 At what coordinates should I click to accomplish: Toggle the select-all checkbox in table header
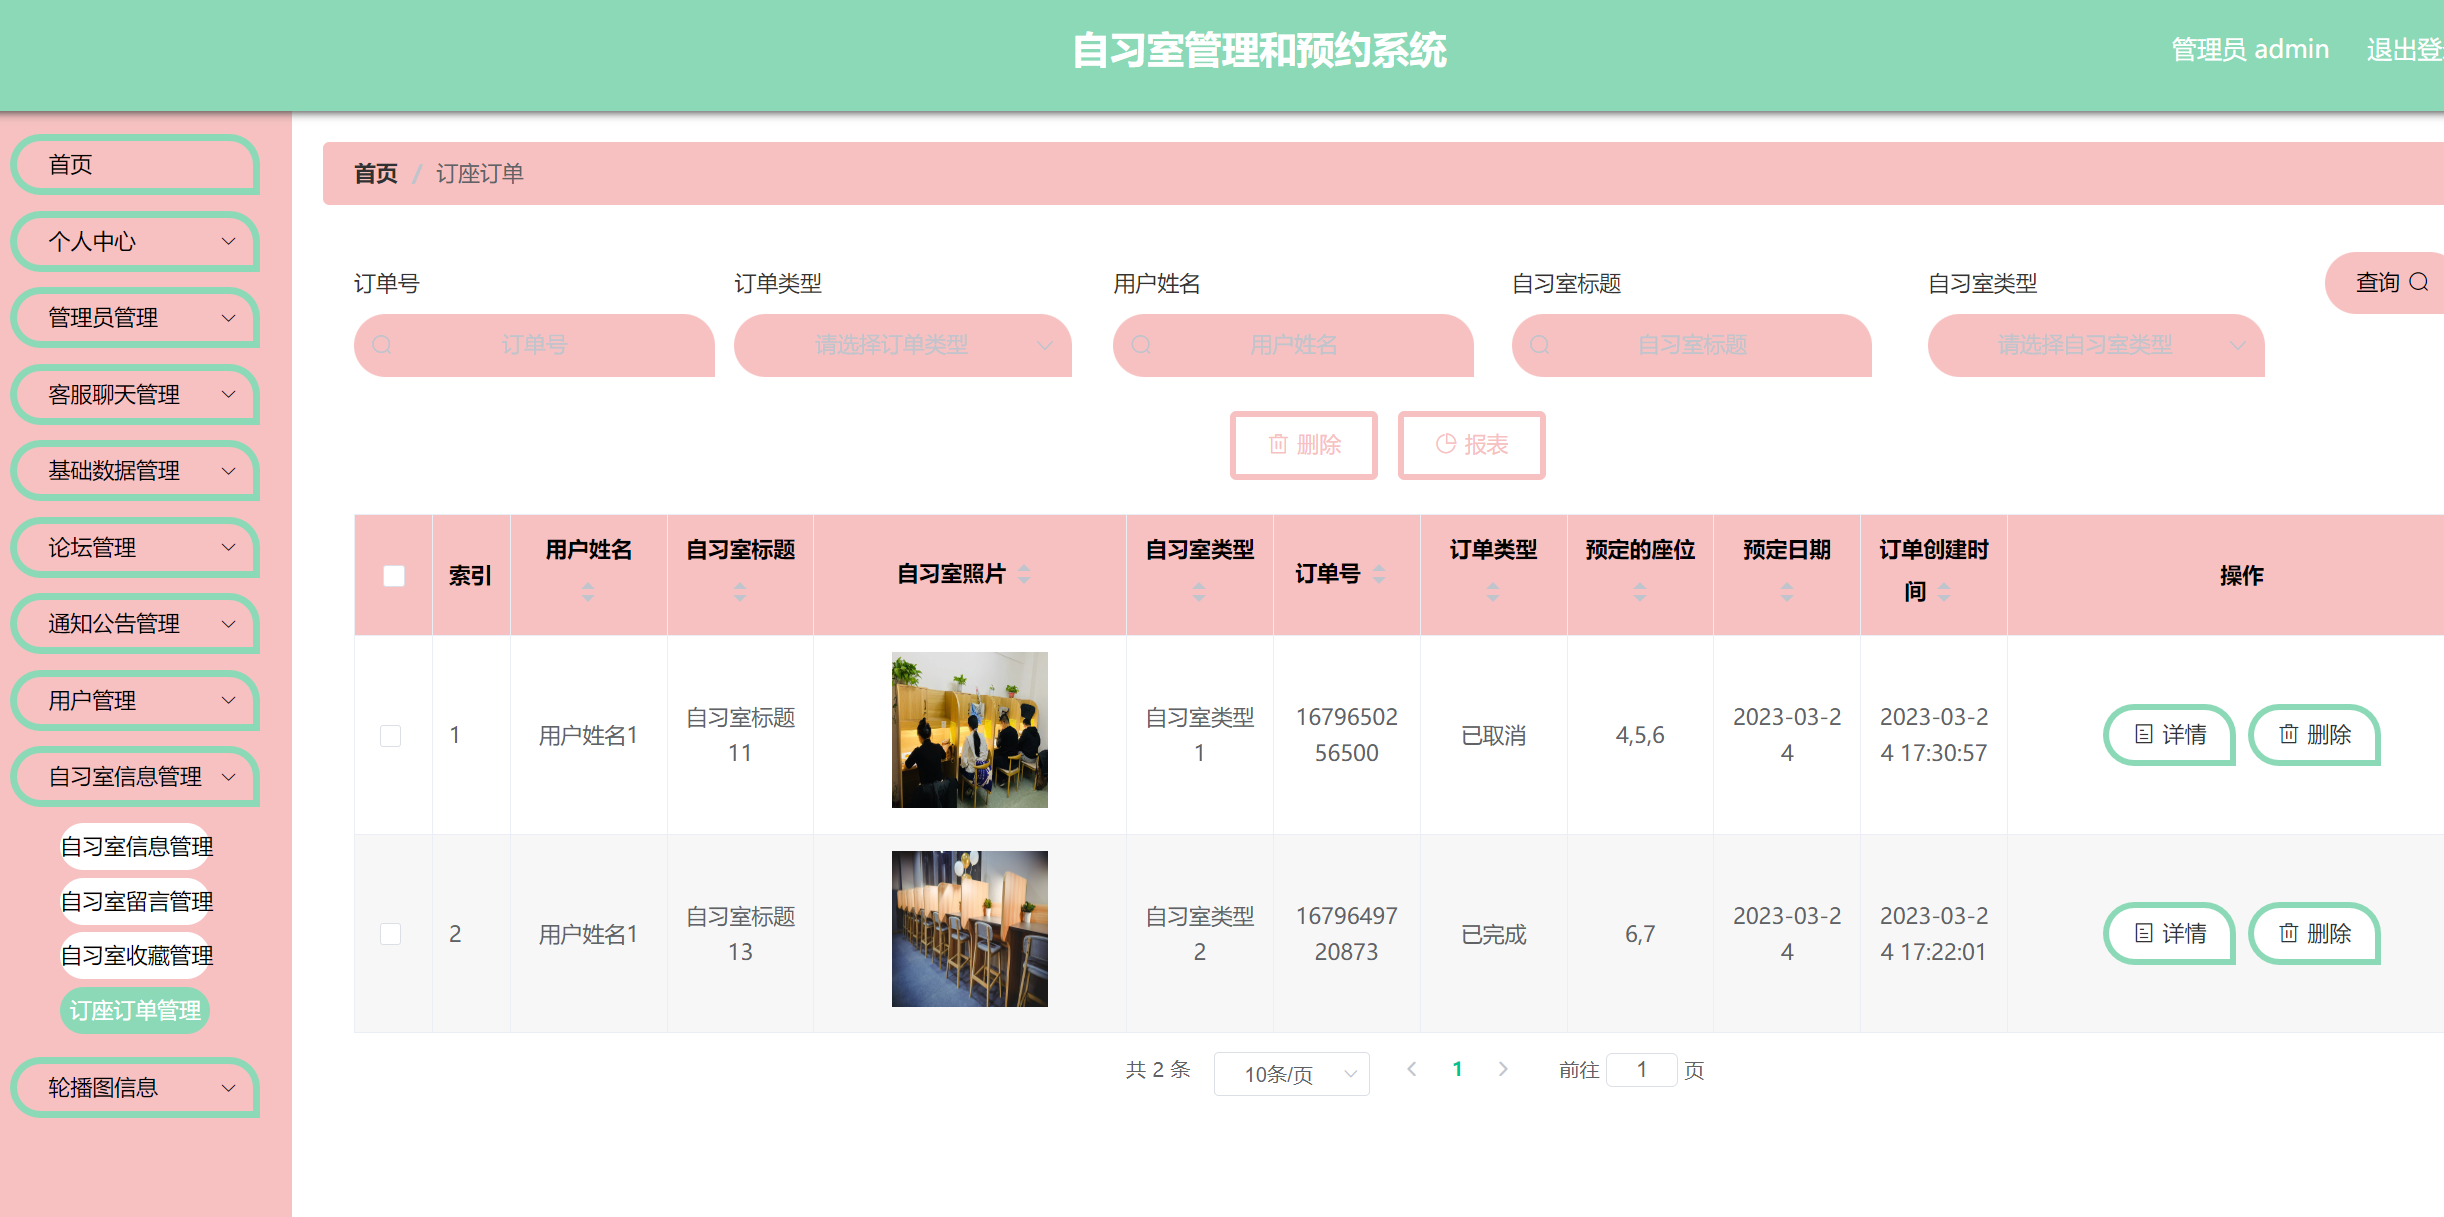click(392, 575)
